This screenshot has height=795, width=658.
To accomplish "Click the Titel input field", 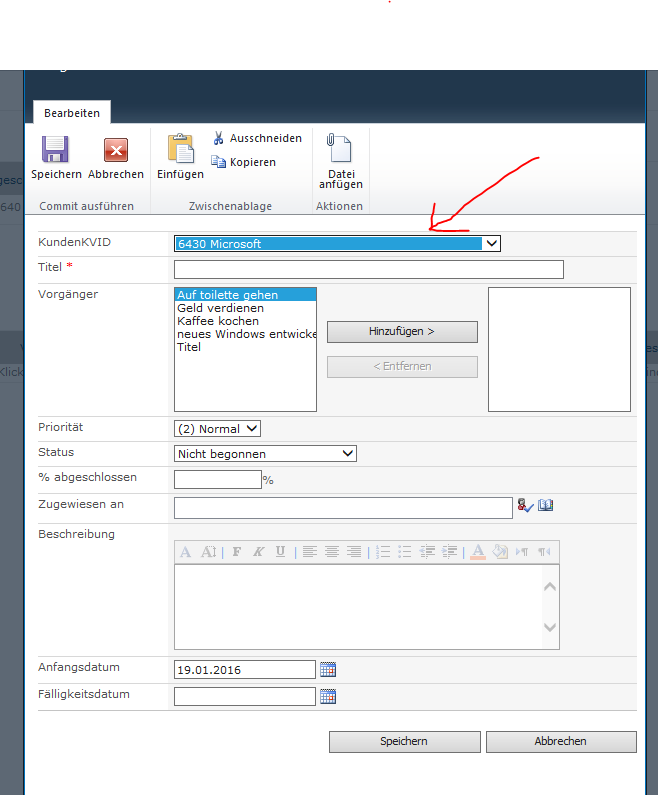I will point(369,269).
